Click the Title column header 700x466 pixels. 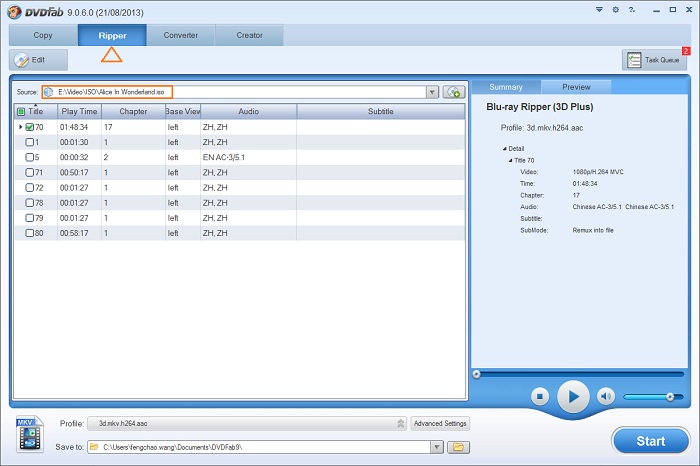[36, 112]
